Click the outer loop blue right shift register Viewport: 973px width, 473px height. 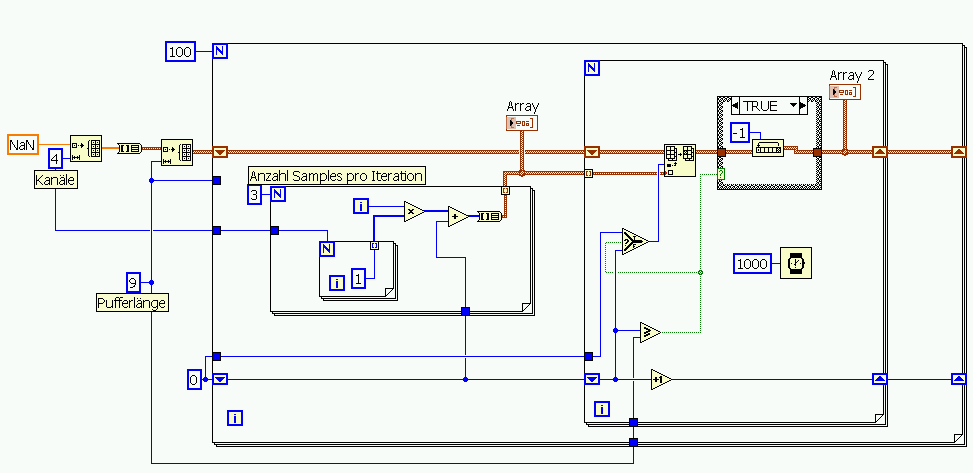tap(959, 379)
